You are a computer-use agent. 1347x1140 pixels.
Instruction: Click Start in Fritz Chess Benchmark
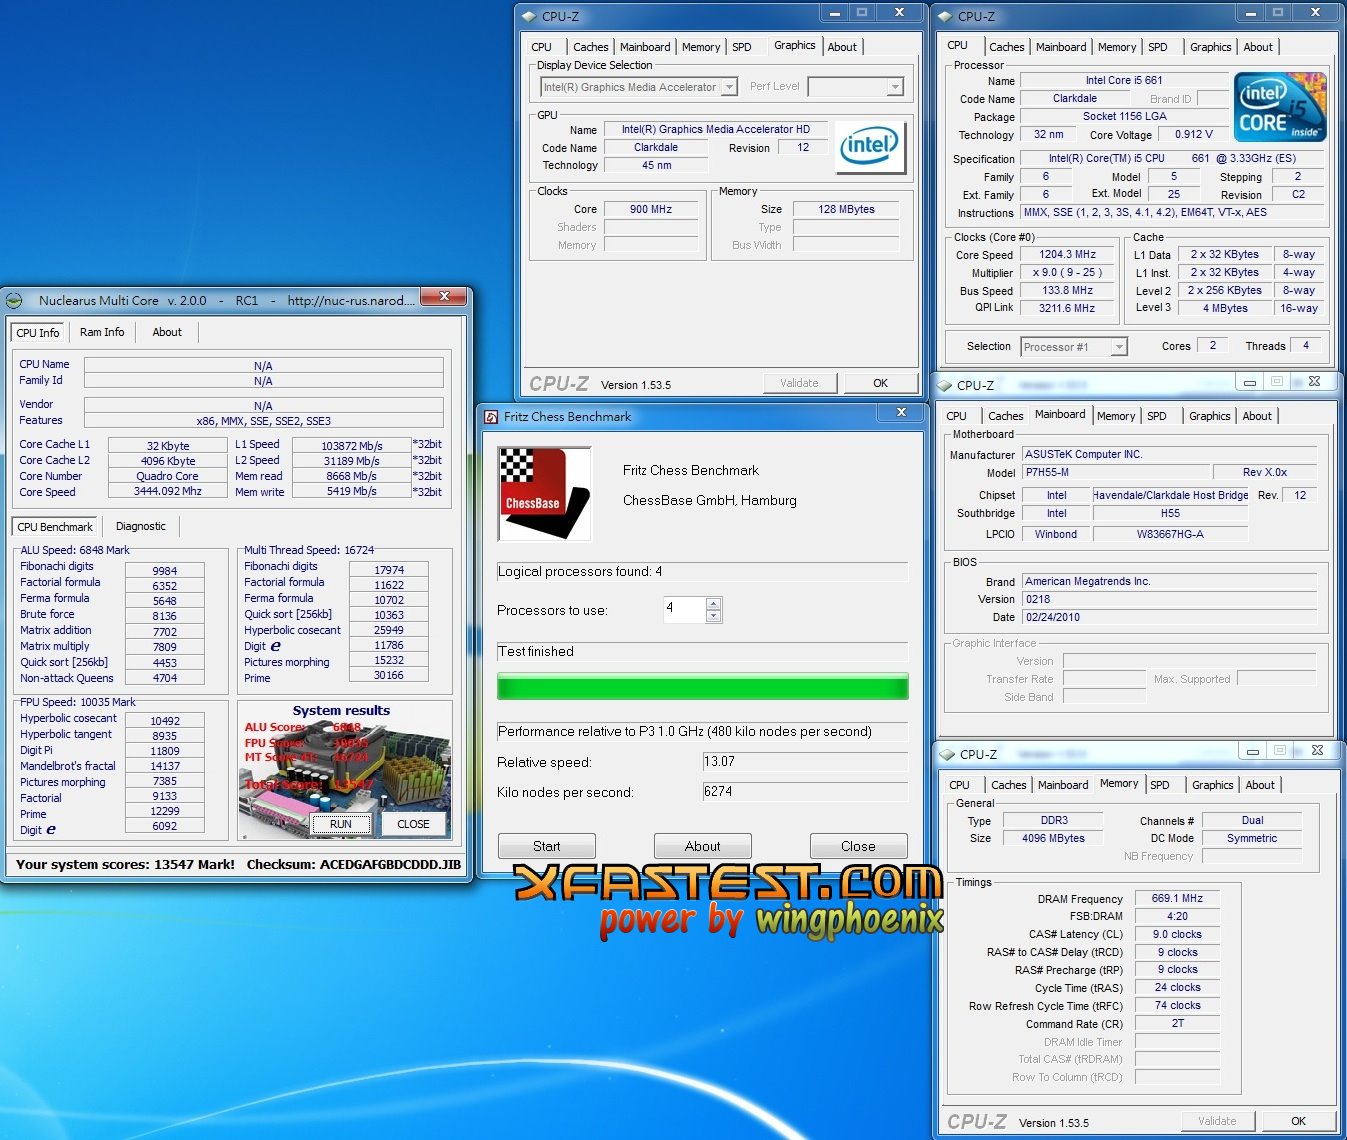click(x=546, y=846)
